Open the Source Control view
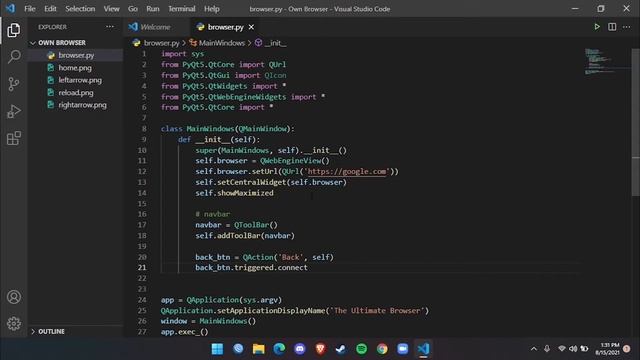Image resolution: width=640 pixels, height=360 pixels. tap(13, 84)
